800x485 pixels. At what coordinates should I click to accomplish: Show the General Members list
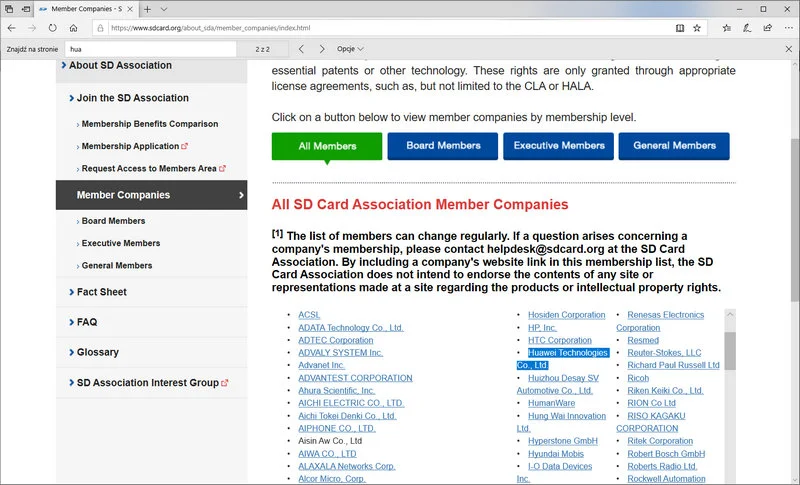(674, 146)
